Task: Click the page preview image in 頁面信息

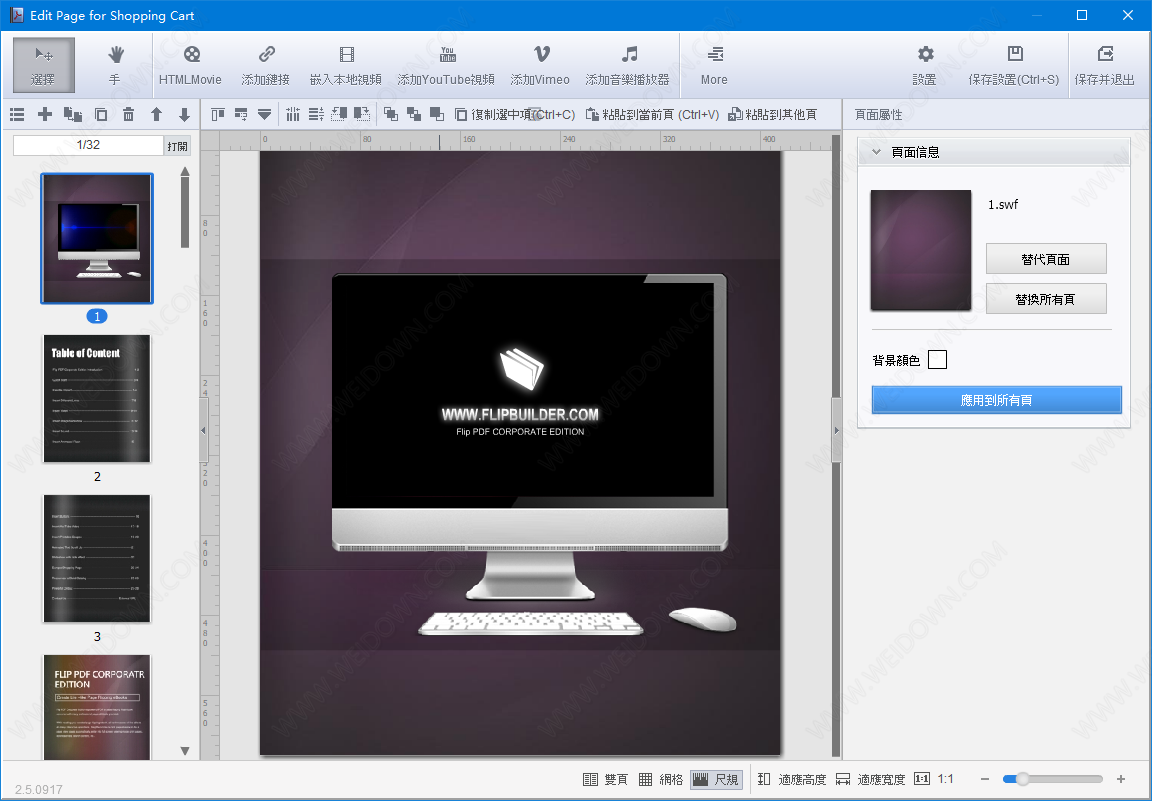Action: click(x=921, y=251)
